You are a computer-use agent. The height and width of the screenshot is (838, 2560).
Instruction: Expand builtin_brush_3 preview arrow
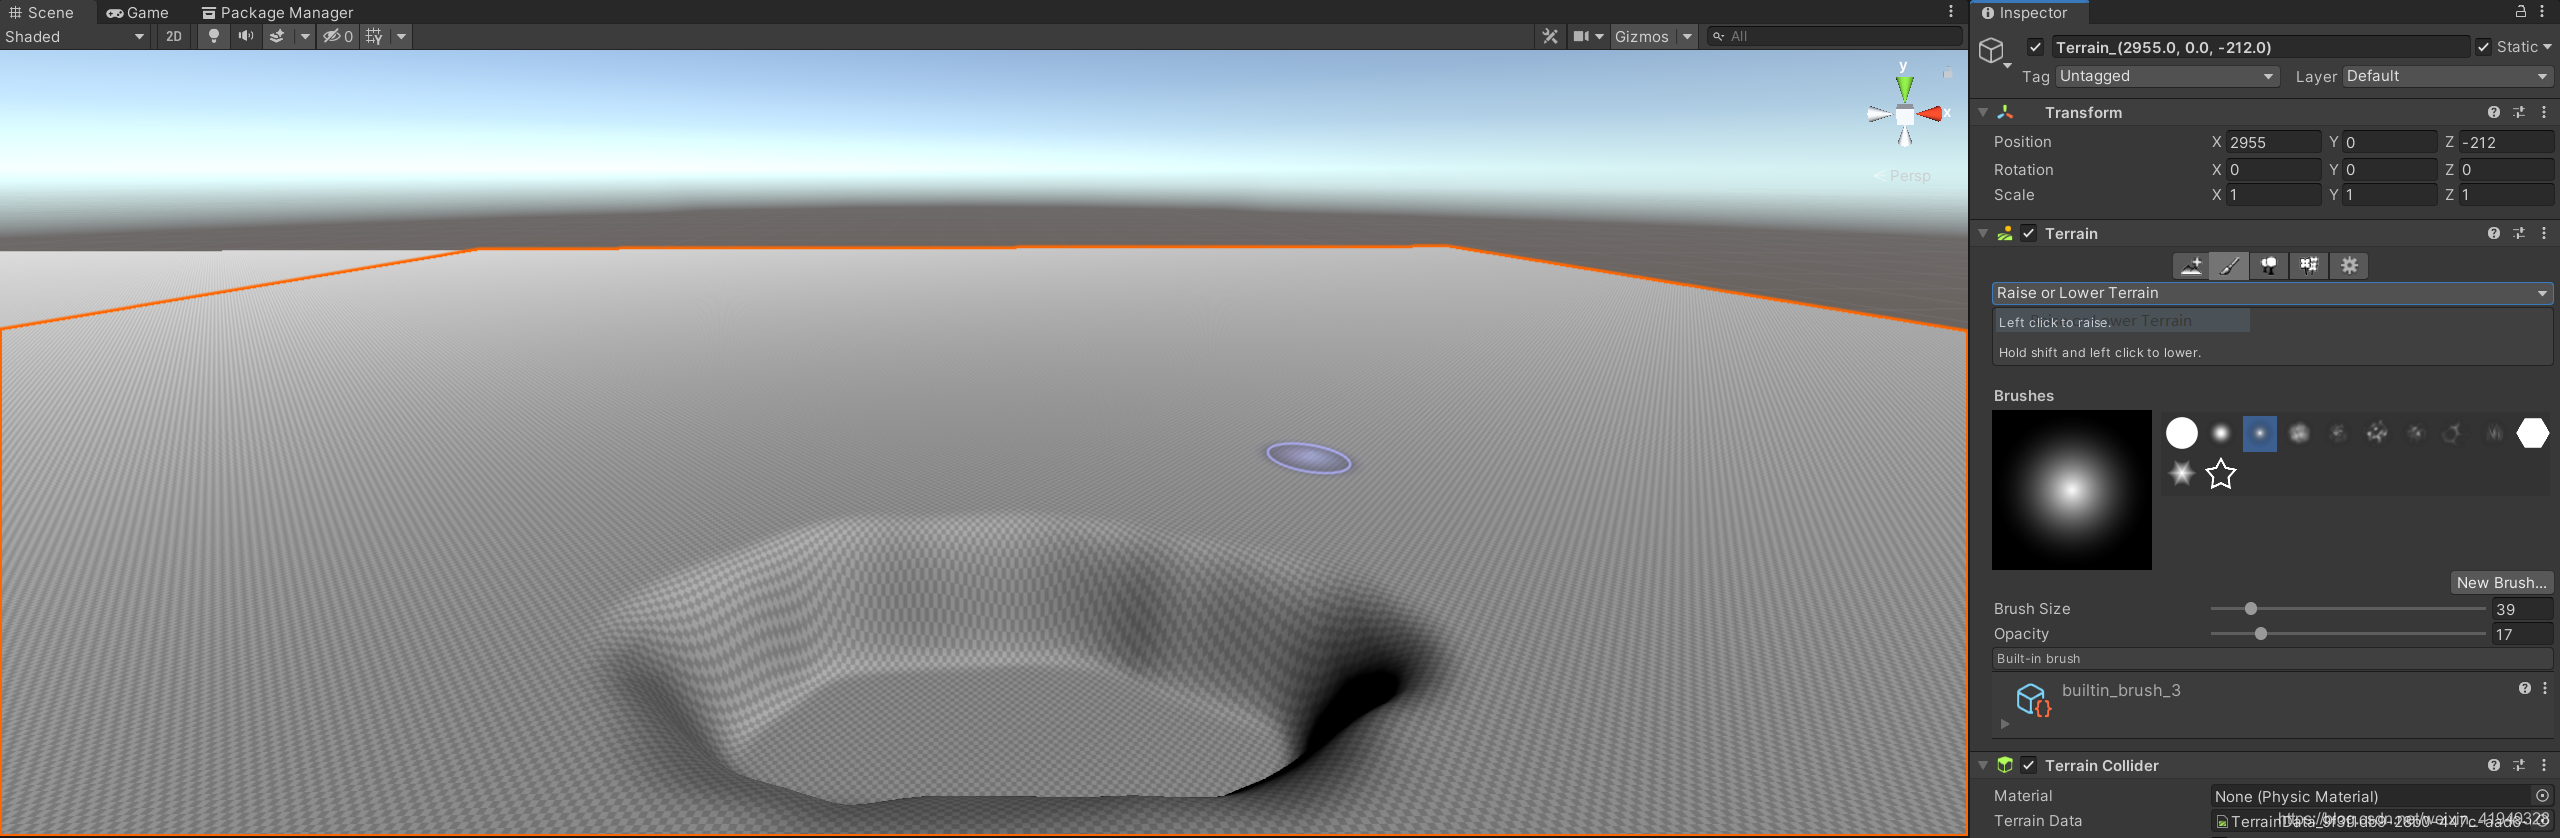tap(2005, 724)
